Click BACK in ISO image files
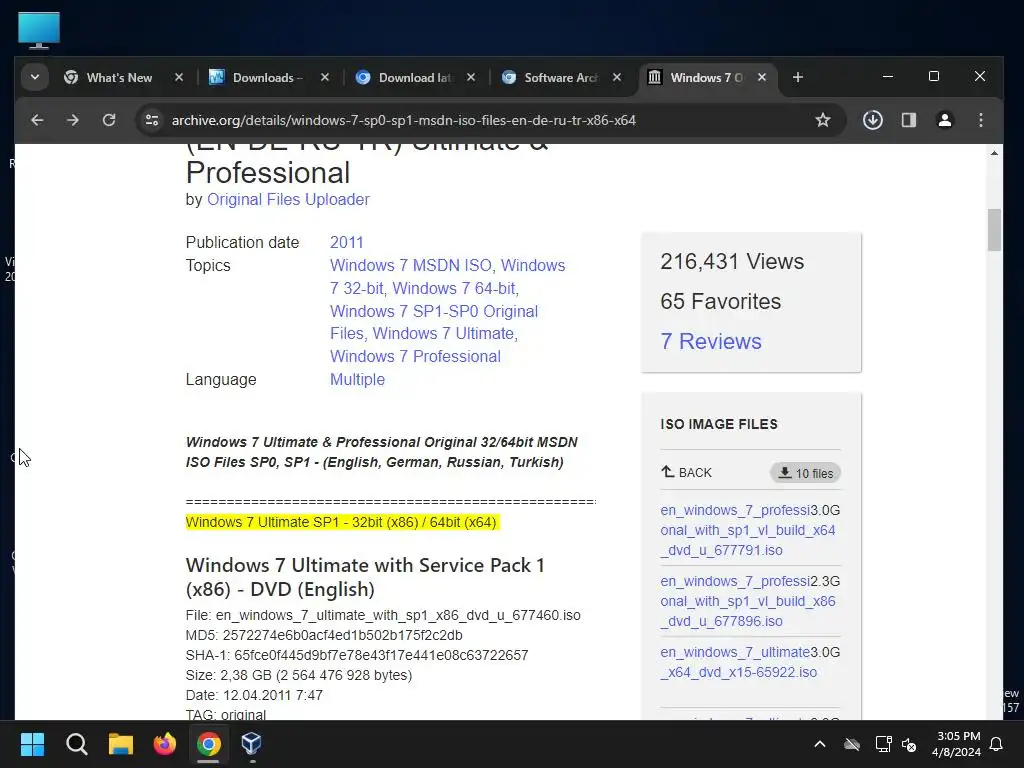The height and width of the screenshot is (768, 1024). 686,473
